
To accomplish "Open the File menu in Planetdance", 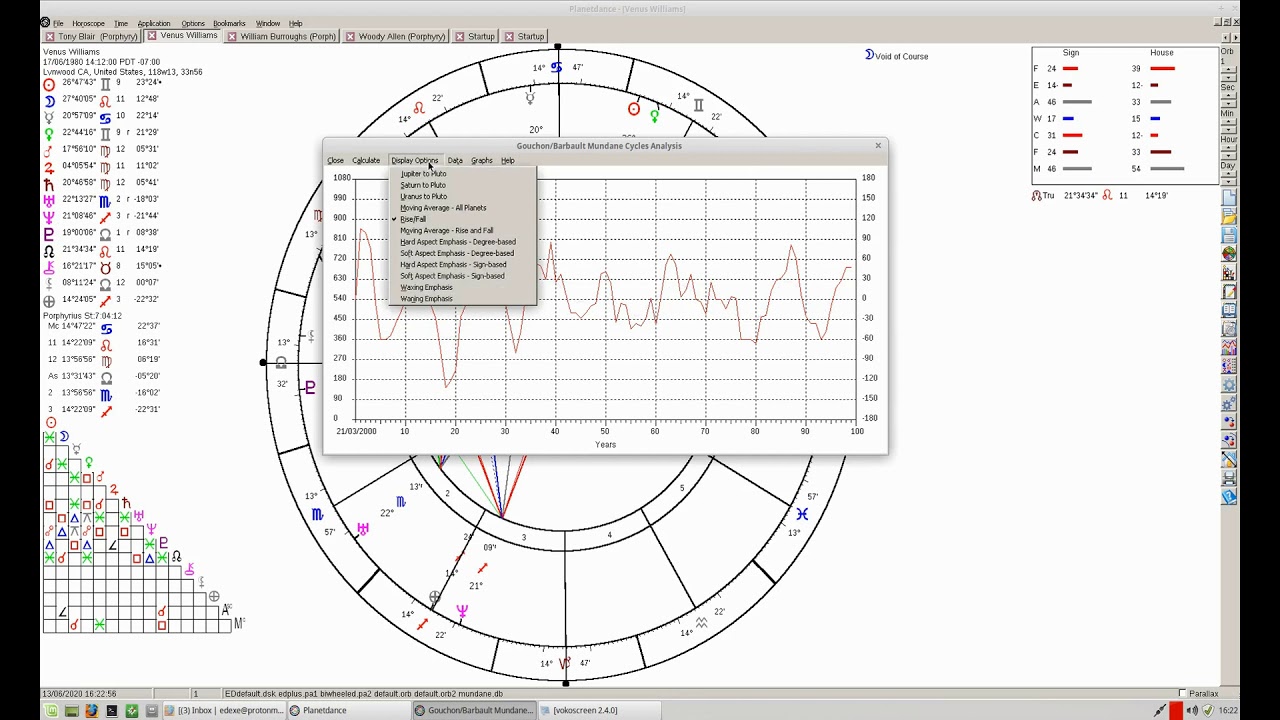I will [58, 23].
